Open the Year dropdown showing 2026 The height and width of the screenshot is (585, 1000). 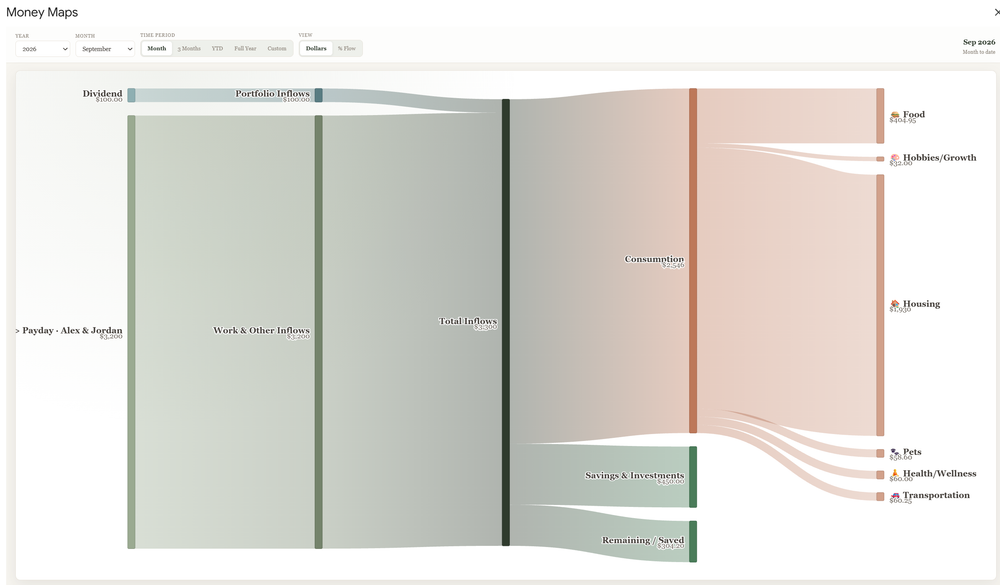click(43, 48)
